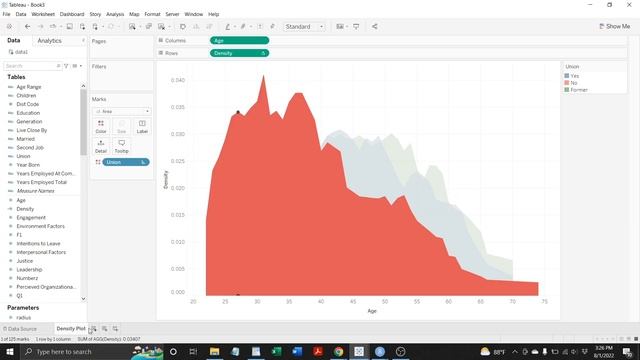Viewport: 640px width, 360px height.
Task: Click the New Story tab icon at bottom
Action: (116, 329)
